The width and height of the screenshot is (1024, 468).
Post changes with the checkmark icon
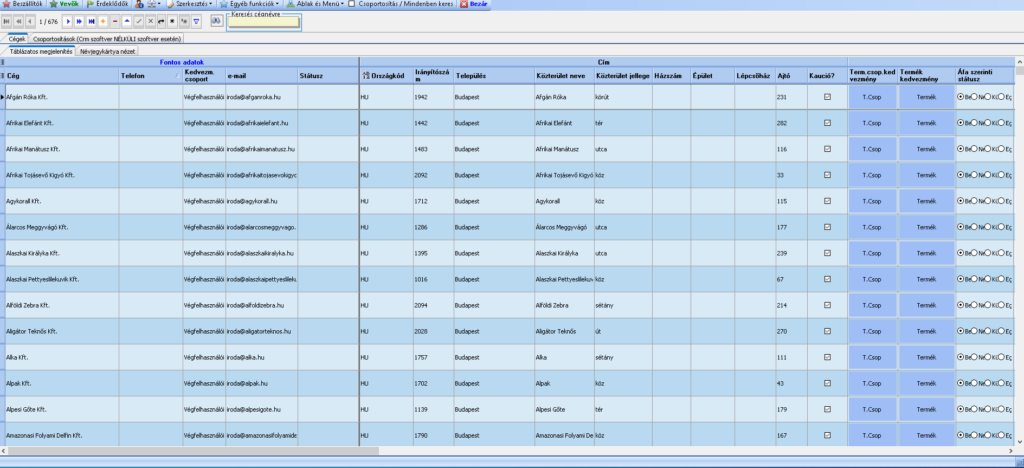coord(138,22)
